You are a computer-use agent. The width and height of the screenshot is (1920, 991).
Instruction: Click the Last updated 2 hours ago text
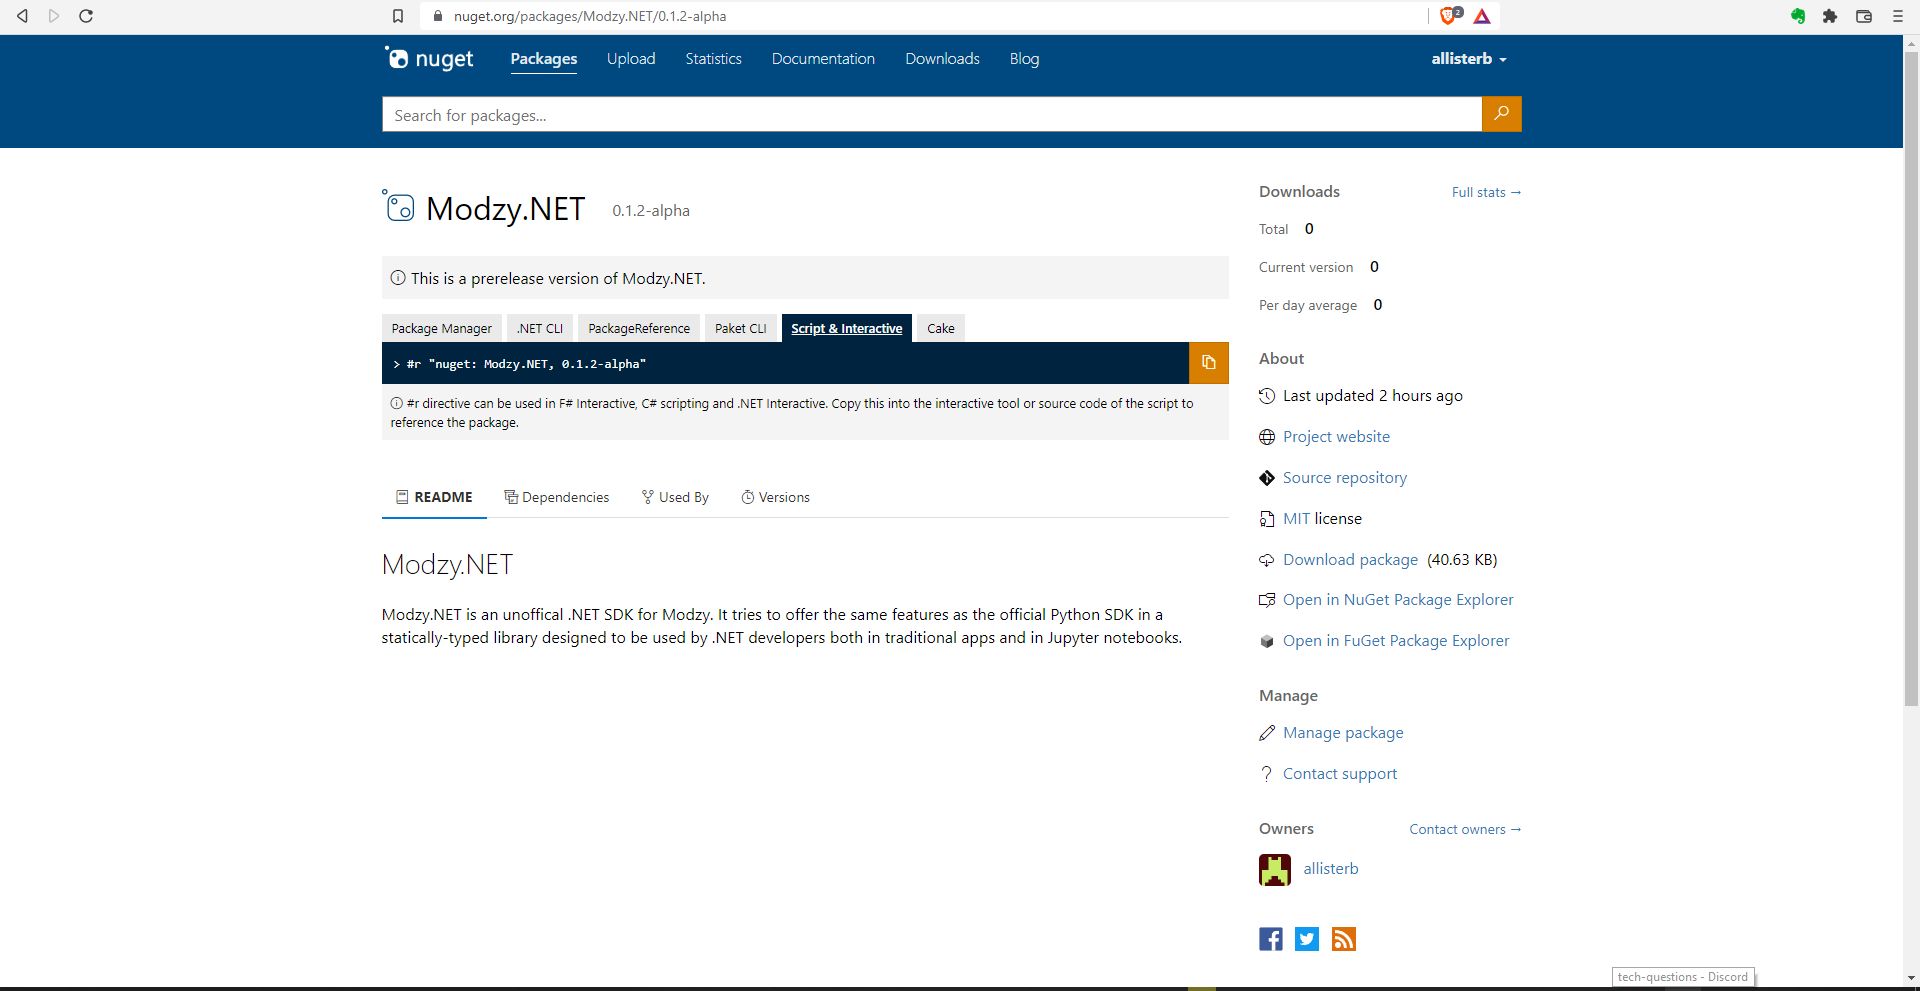[x=1372, y=395]
